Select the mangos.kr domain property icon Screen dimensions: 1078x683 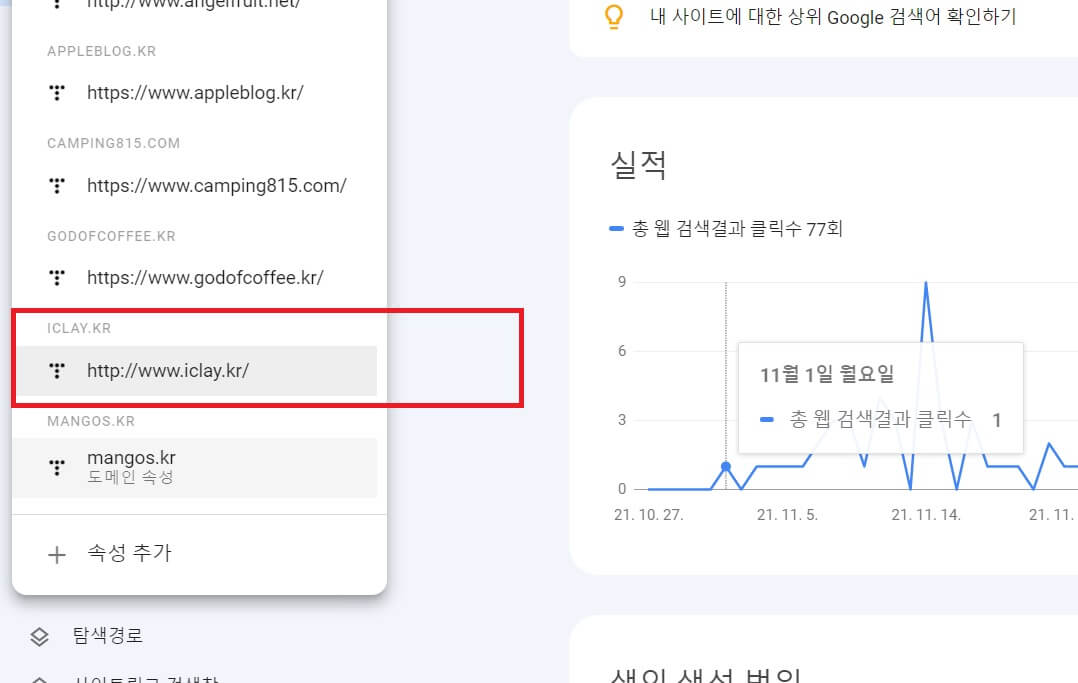coord(57,467)
